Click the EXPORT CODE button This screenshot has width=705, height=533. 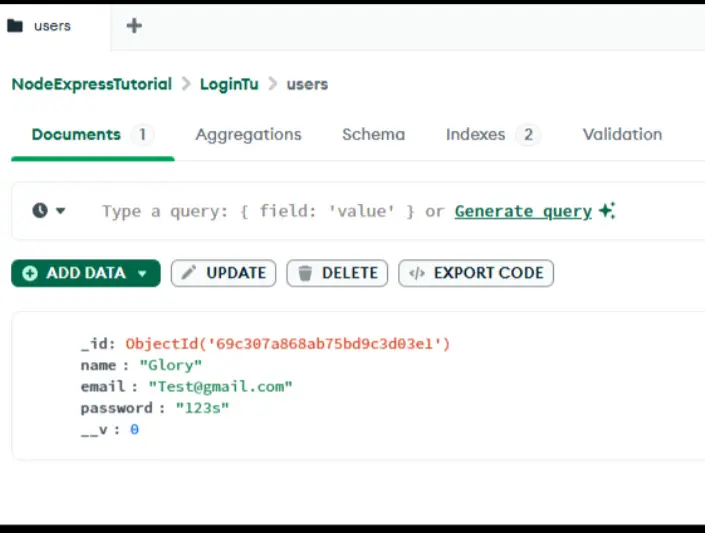pyautogui.click(x=476, y=273)
